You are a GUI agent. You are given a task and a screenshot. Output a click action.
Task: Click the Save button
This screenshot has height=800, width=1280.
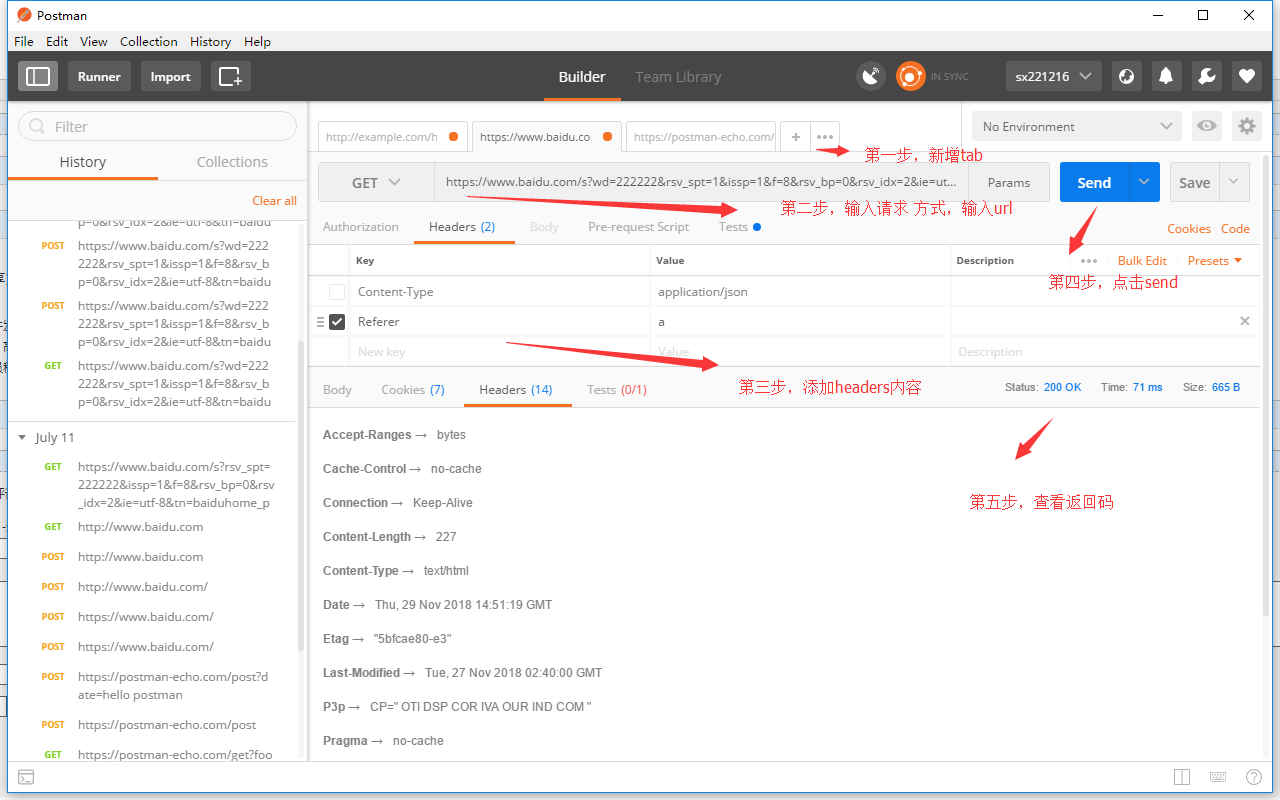point(1195,182)
